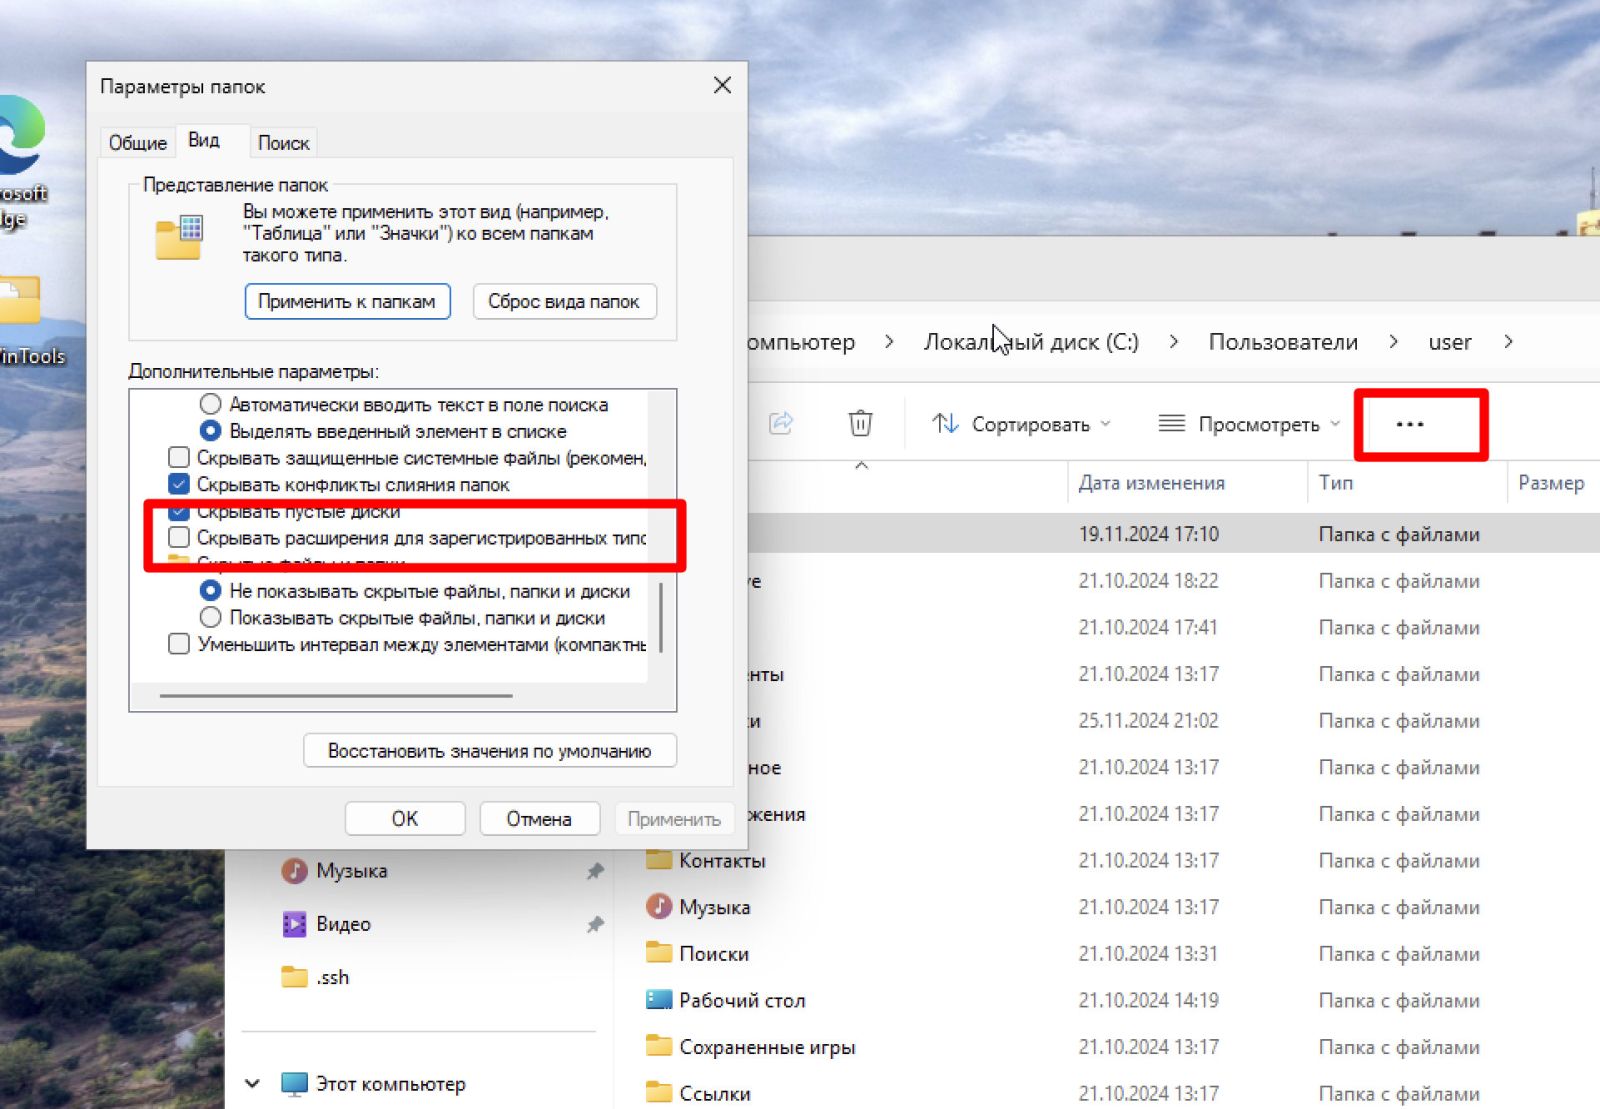Select the Сохраненные игры folder icon
The image size is (1600, 1109).
659,1046
